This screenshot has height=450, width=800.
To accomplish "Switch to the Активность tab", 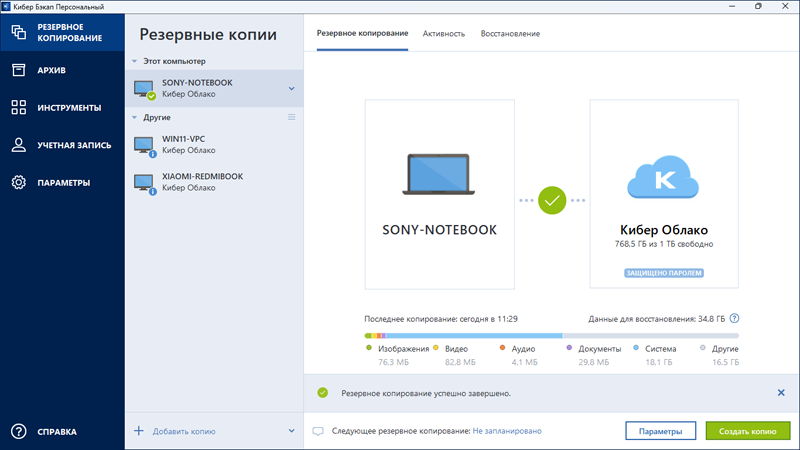I will 443,34.
